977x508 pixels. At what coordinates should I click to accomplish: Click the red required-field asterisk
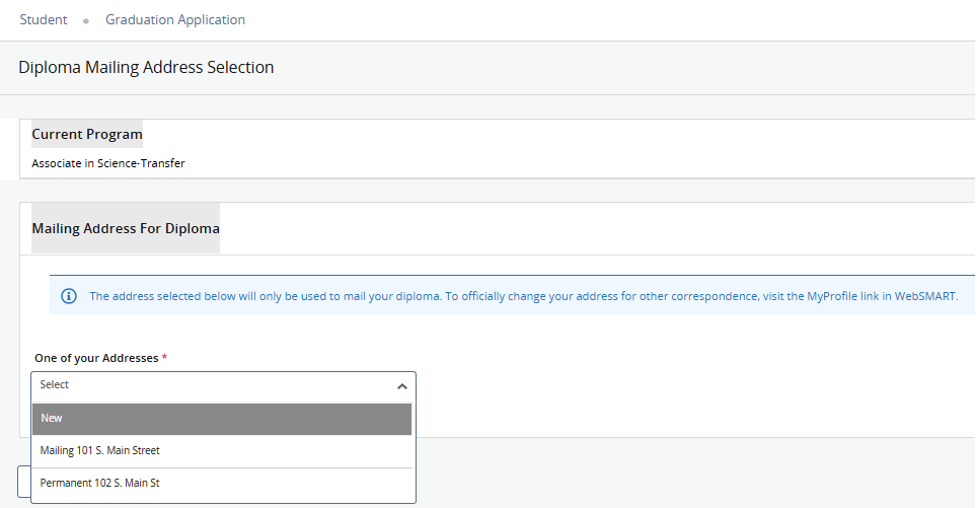coord(164,357)
